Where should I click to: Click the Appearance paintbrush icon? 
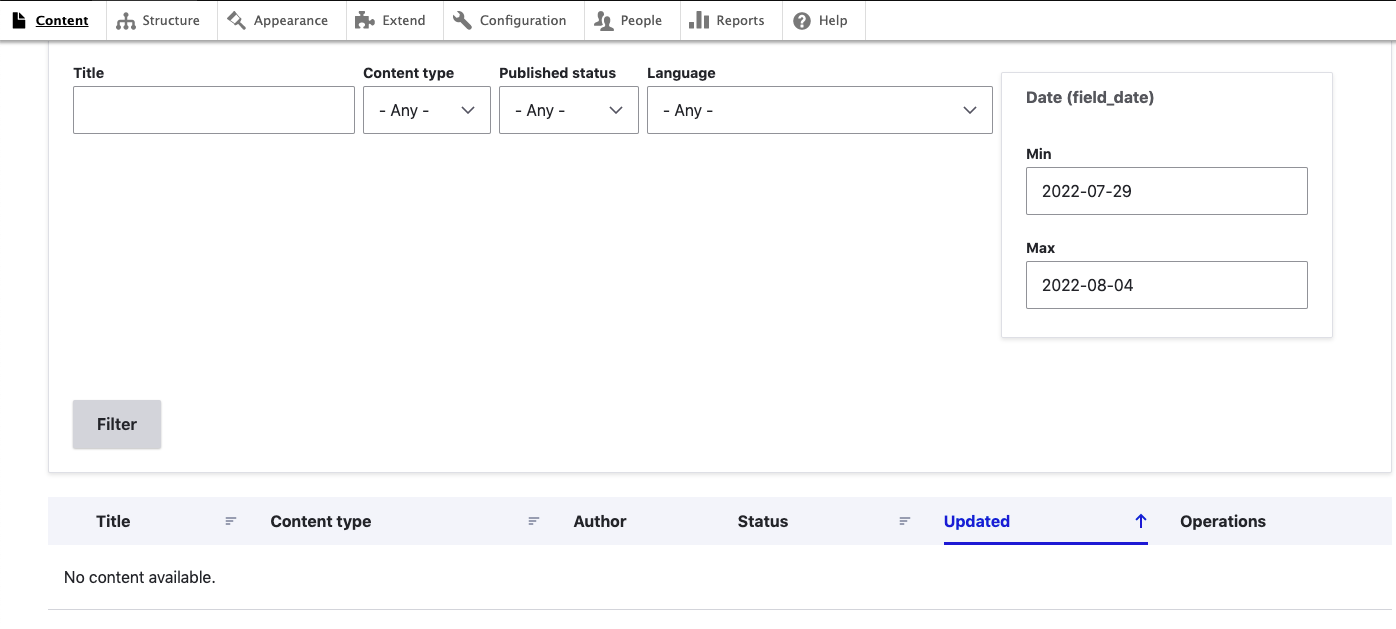(236, 20)
